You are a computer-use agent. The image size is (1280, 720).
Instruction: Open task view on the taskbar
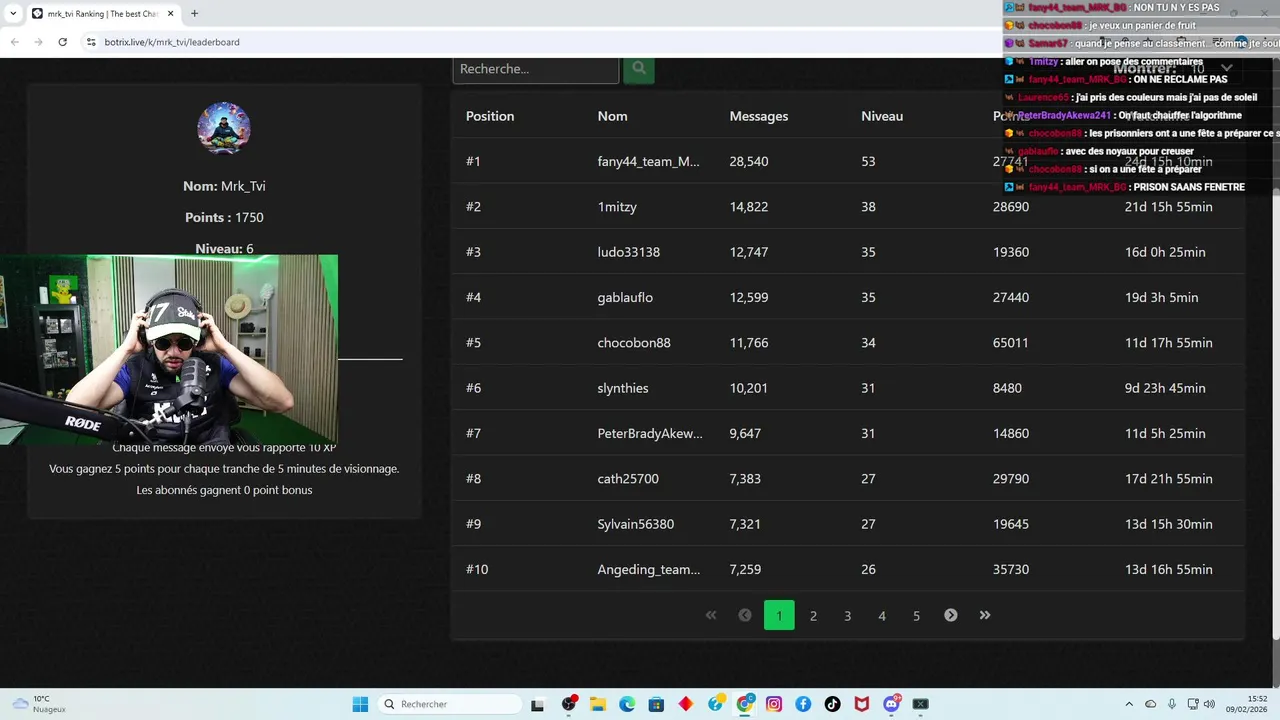click(537, 704)
